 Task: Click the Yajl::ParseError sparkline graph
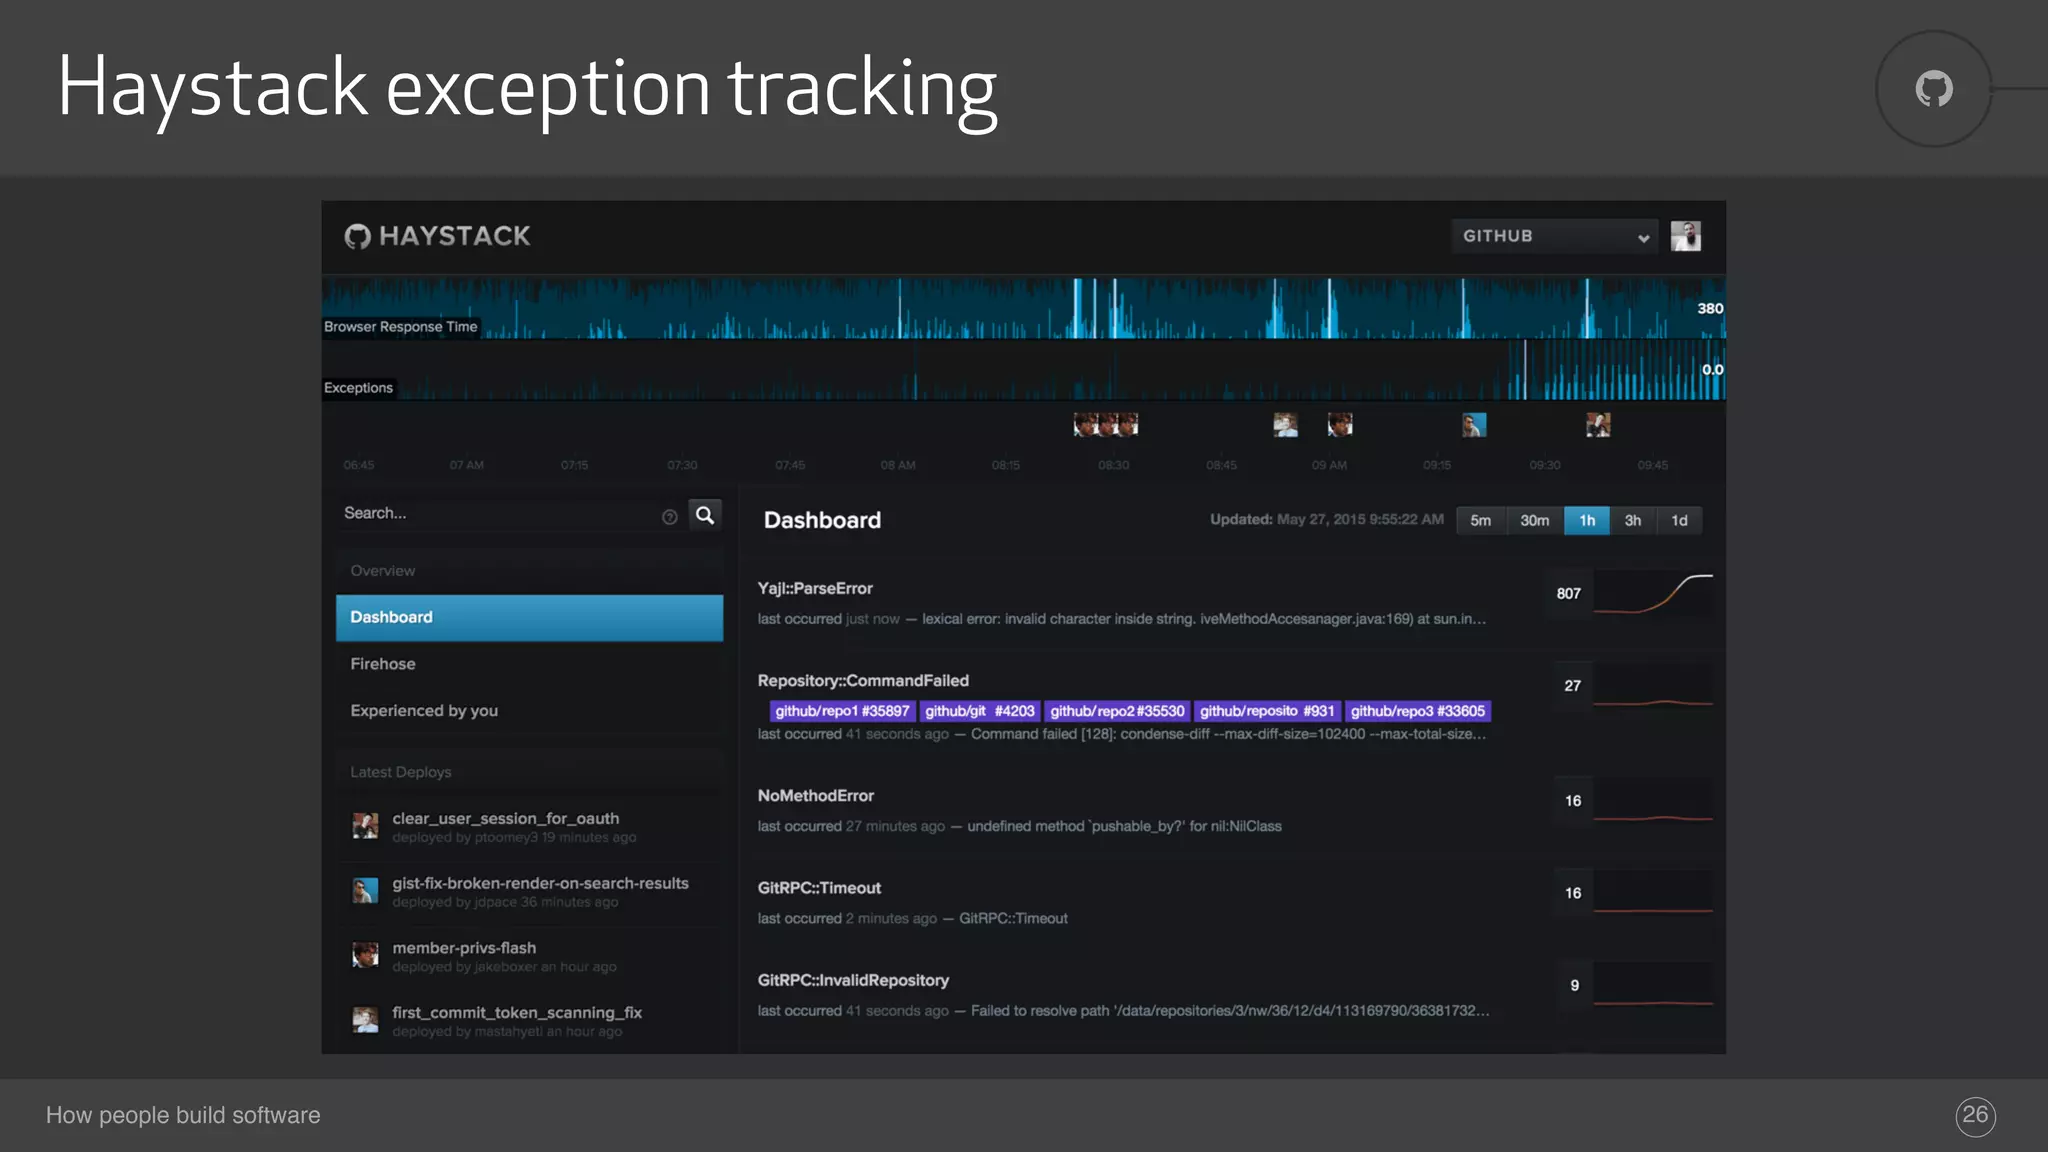coord(1653,594)
